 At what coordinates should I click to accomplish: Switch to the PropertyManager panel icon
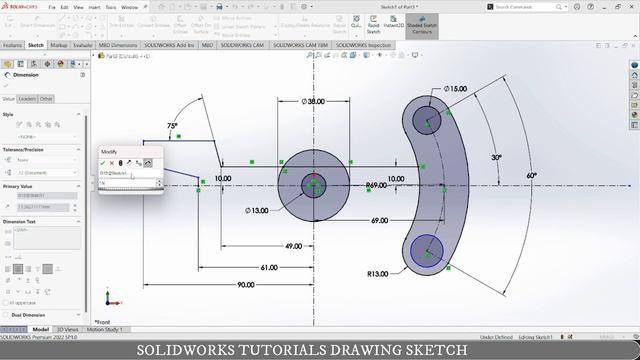point(20,64)
